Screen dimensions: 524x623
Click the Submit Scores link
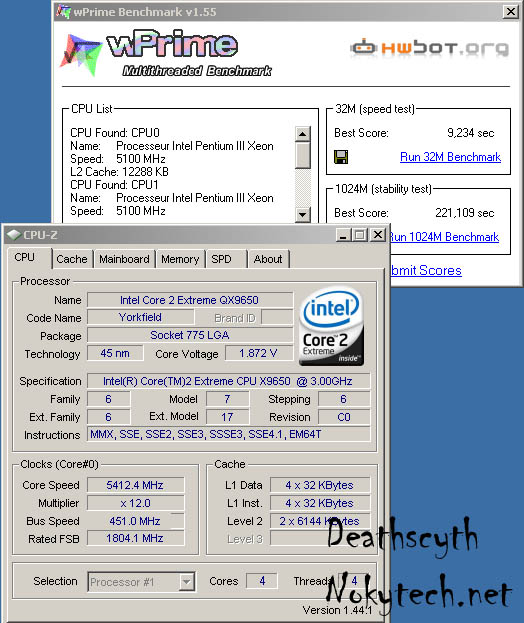pyautogui.click(x=426, y=271)
